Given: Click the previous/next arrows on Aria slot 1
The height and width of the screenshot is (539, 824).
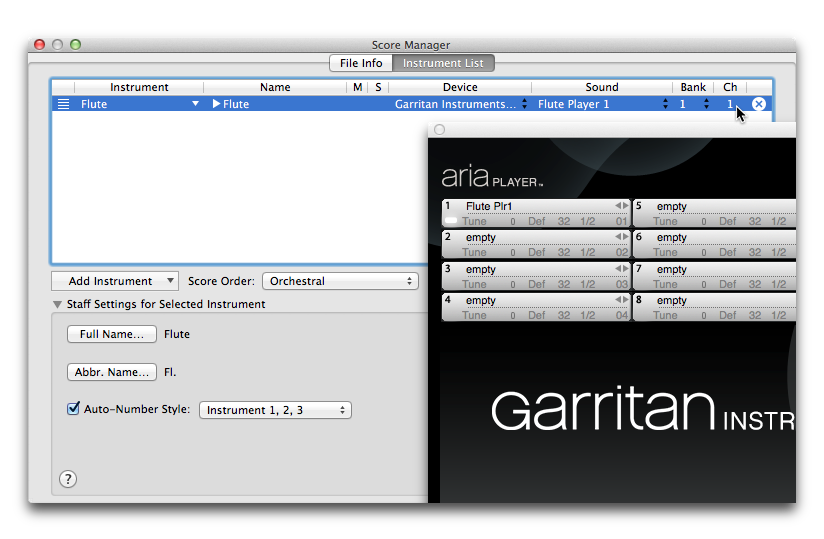Looking at the screenshot, I should [622, 205].
